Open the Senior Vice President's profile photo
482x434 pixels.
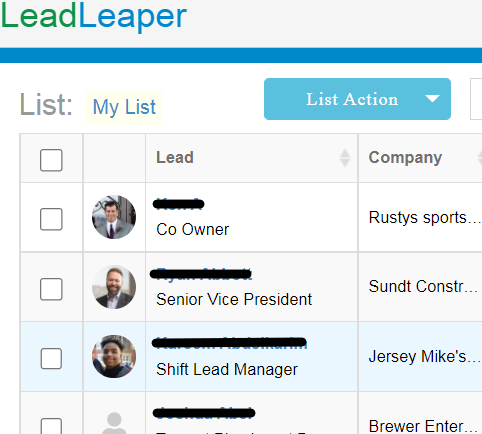click(114, 287)
